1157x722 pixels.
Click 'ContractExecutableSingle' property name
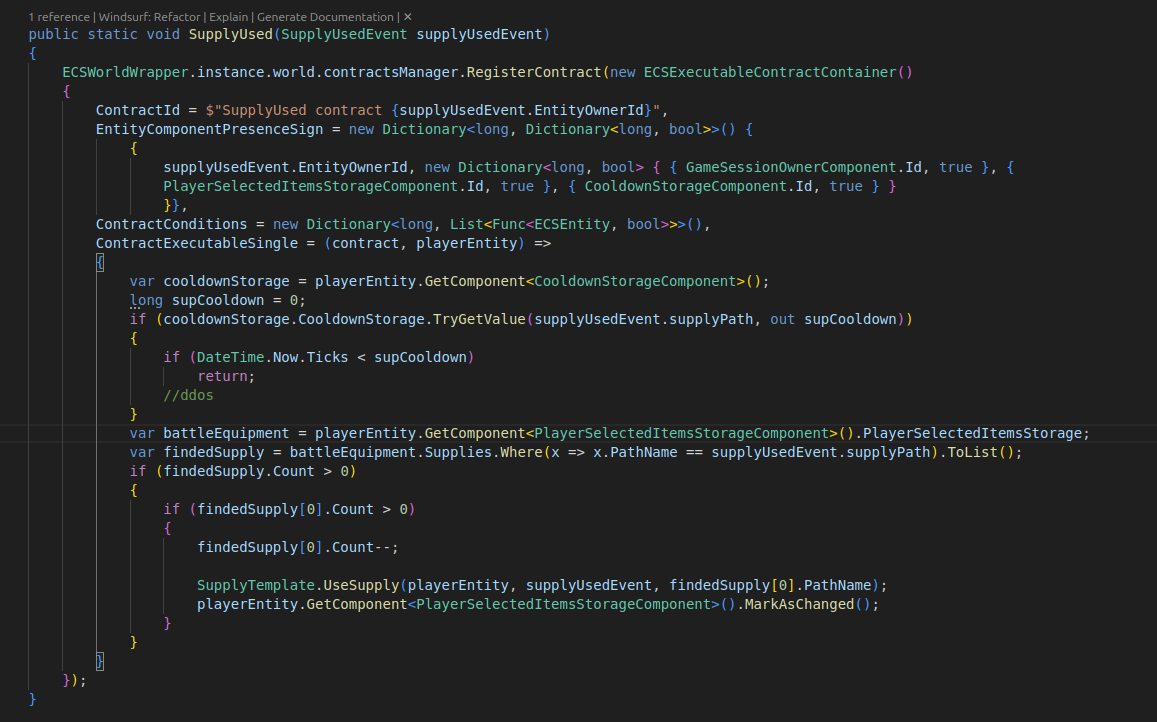pos(197,244)
